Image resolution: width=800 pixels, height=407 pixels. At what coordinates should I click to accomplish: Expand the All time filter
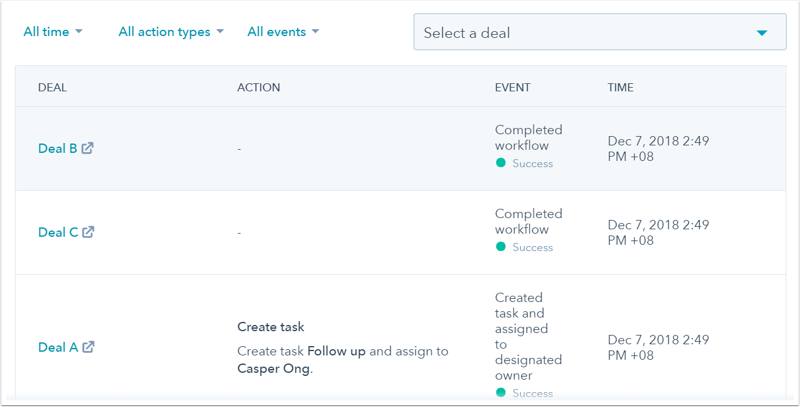(x=53, y=32)
